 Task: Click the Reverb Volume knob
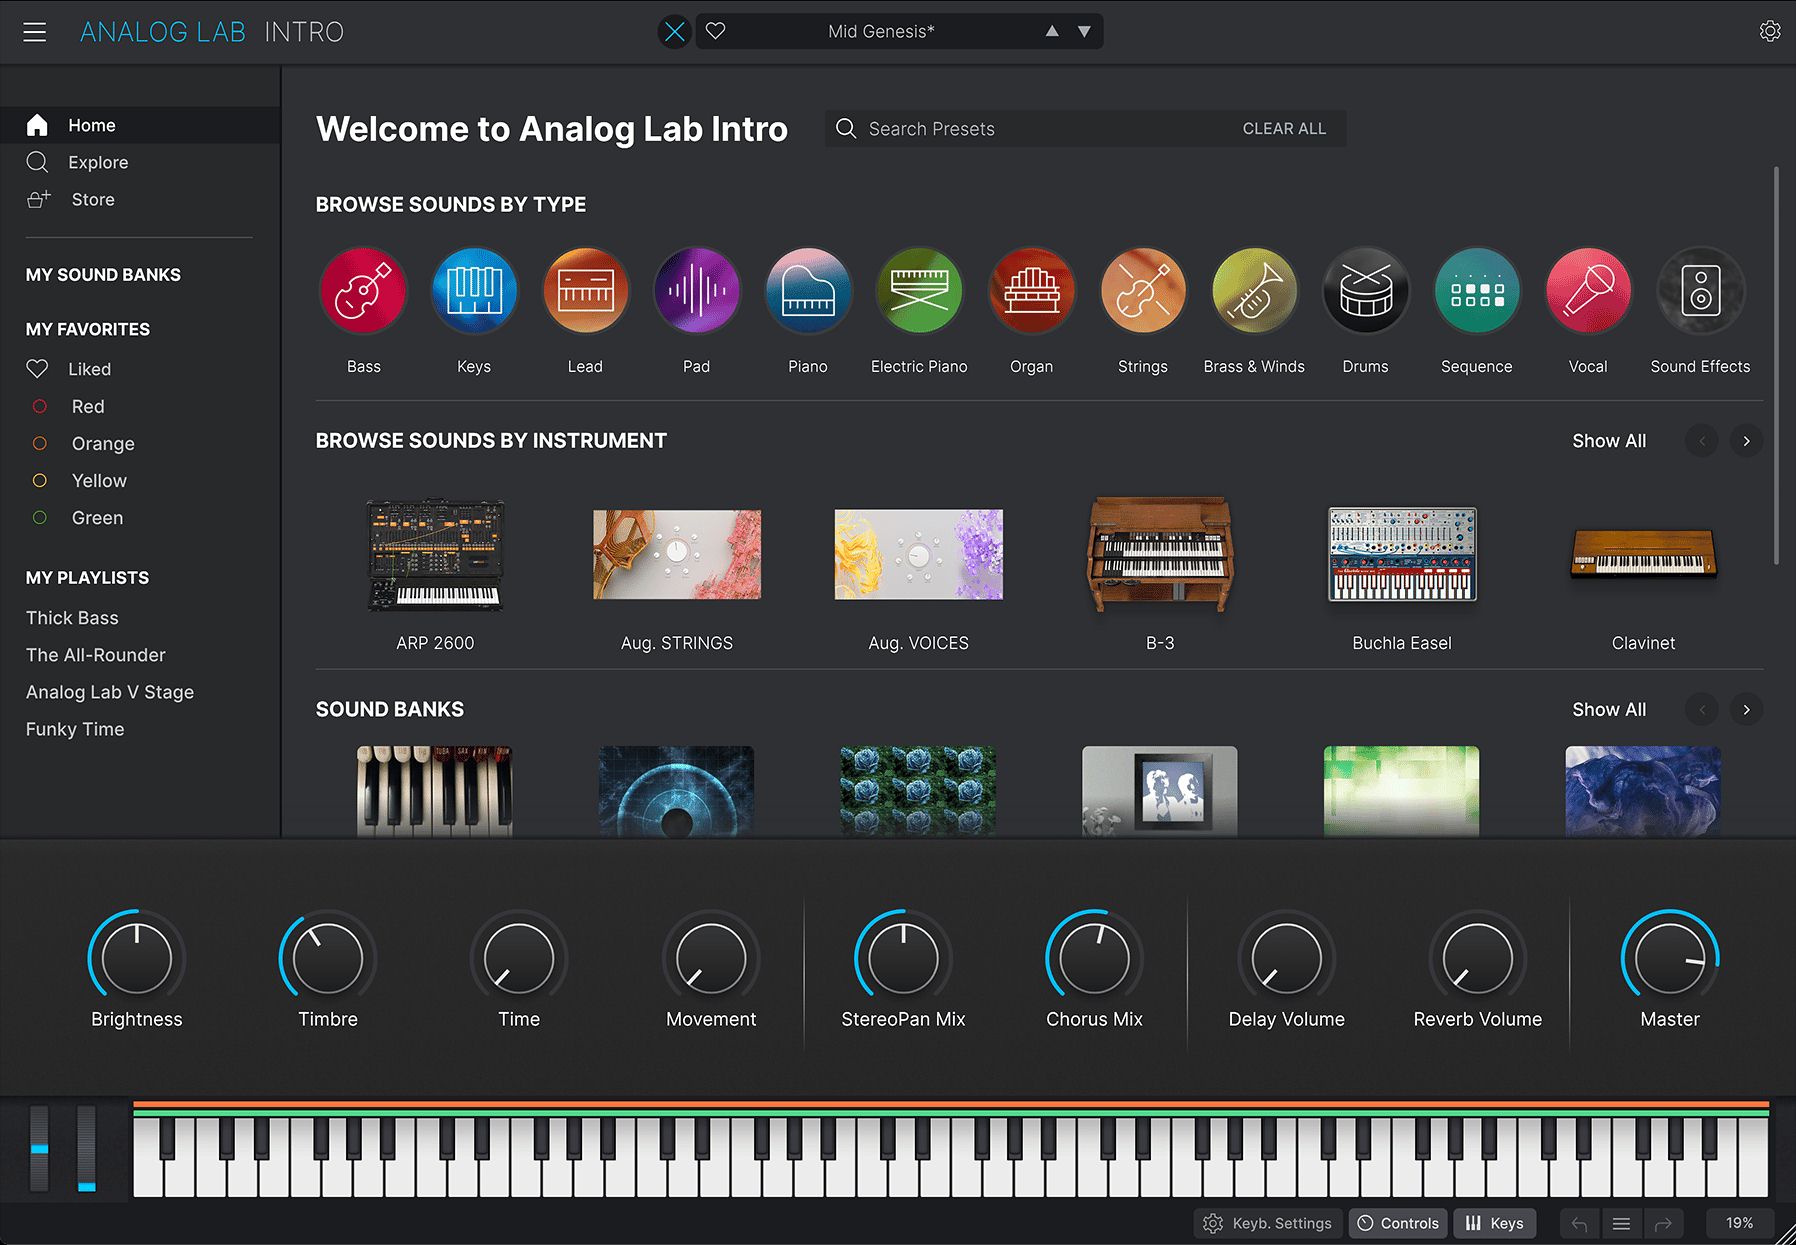pyautogui.click(x=1478, y=957)
